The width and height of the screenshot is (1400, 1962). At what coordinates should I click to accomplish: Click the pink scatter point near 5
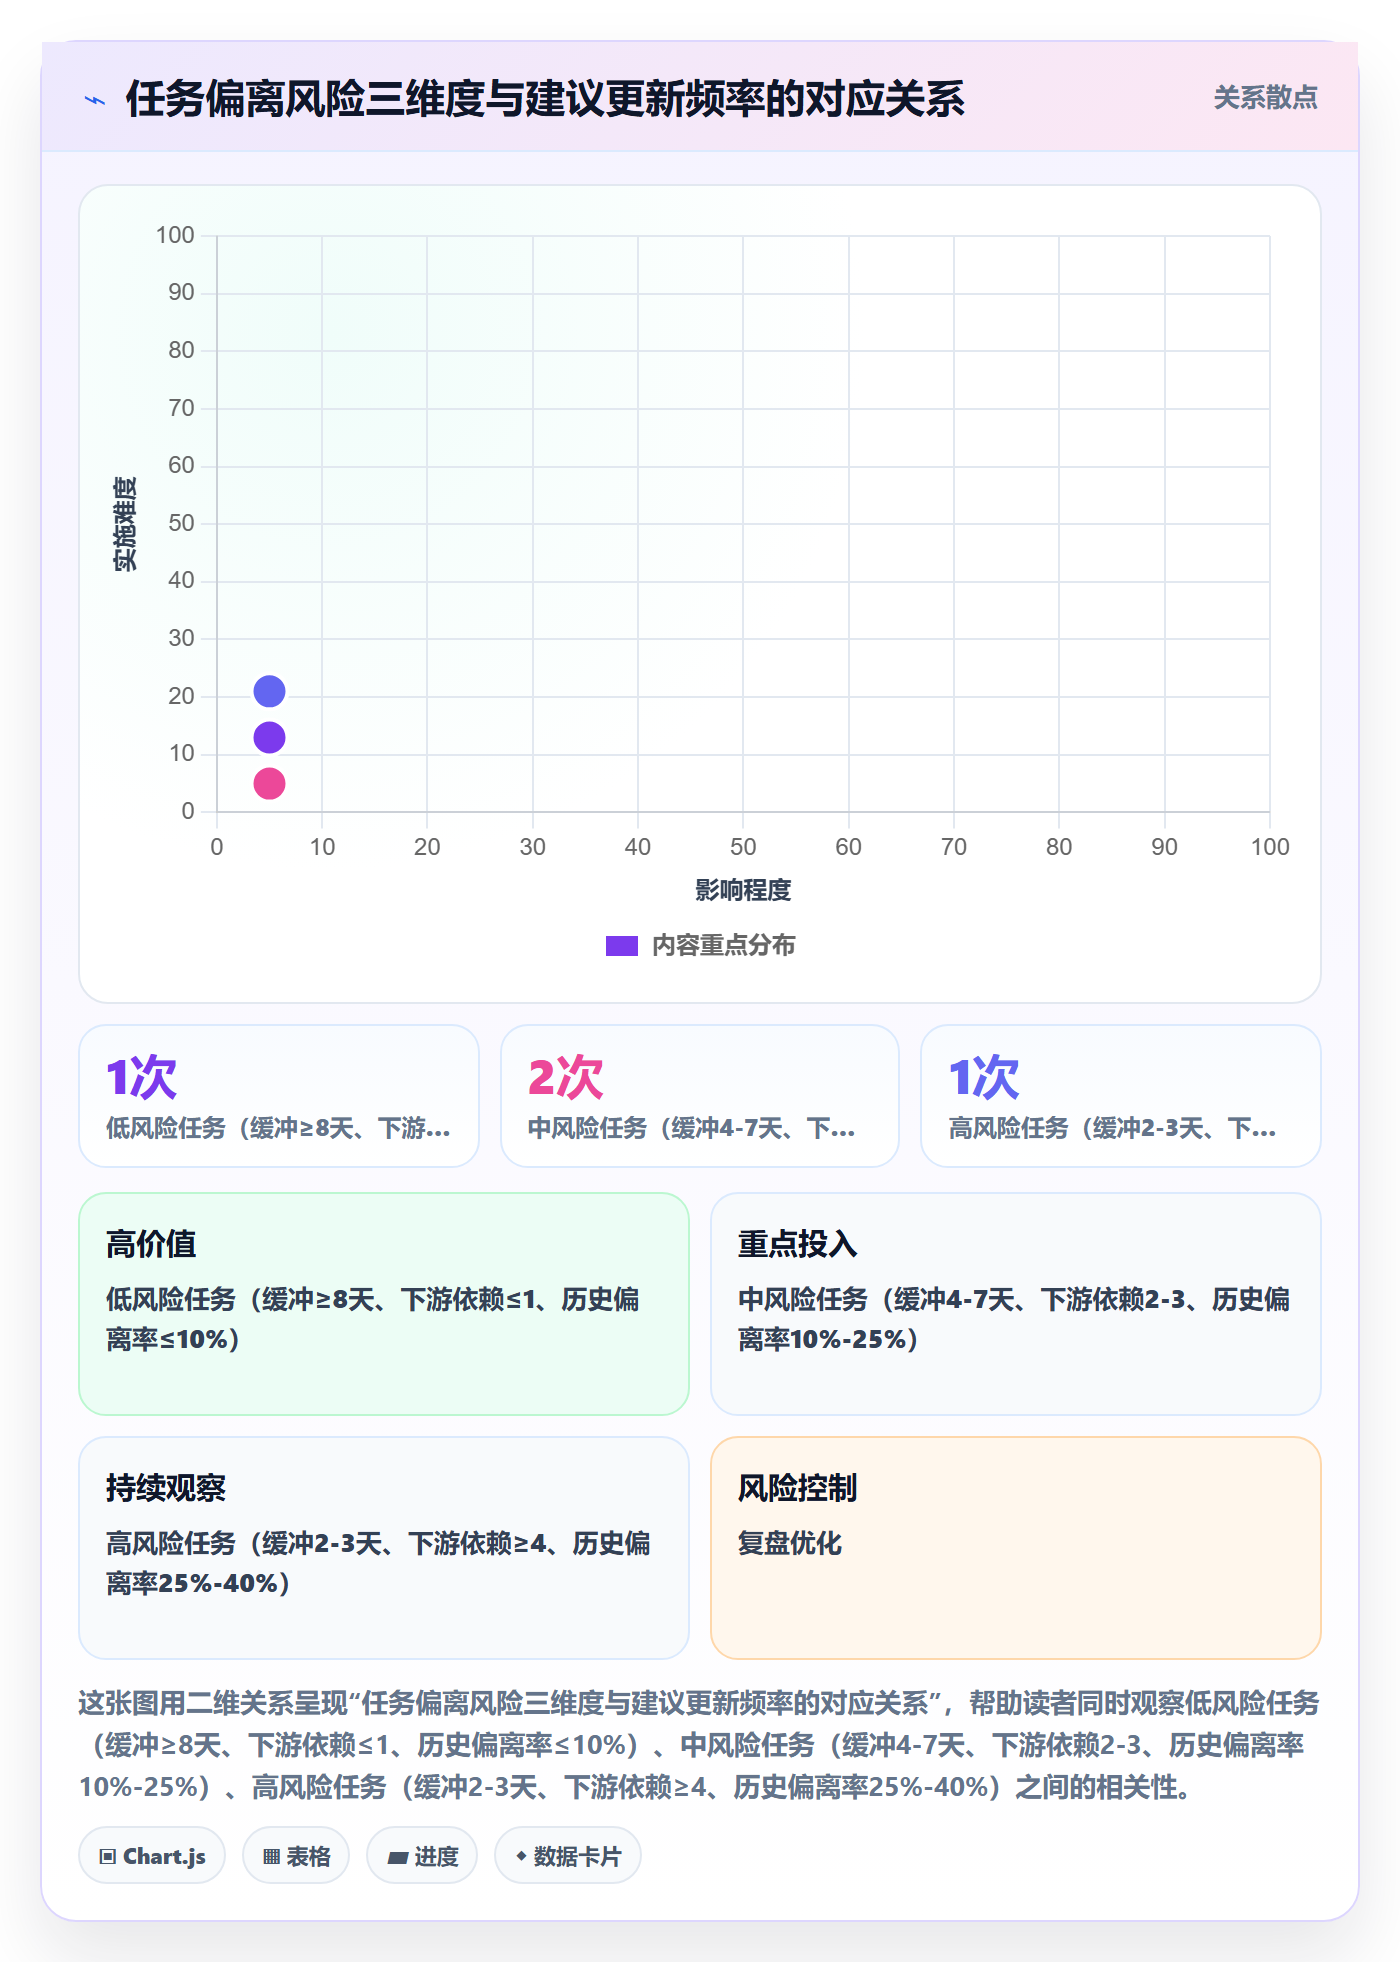(x=269, y=783)
